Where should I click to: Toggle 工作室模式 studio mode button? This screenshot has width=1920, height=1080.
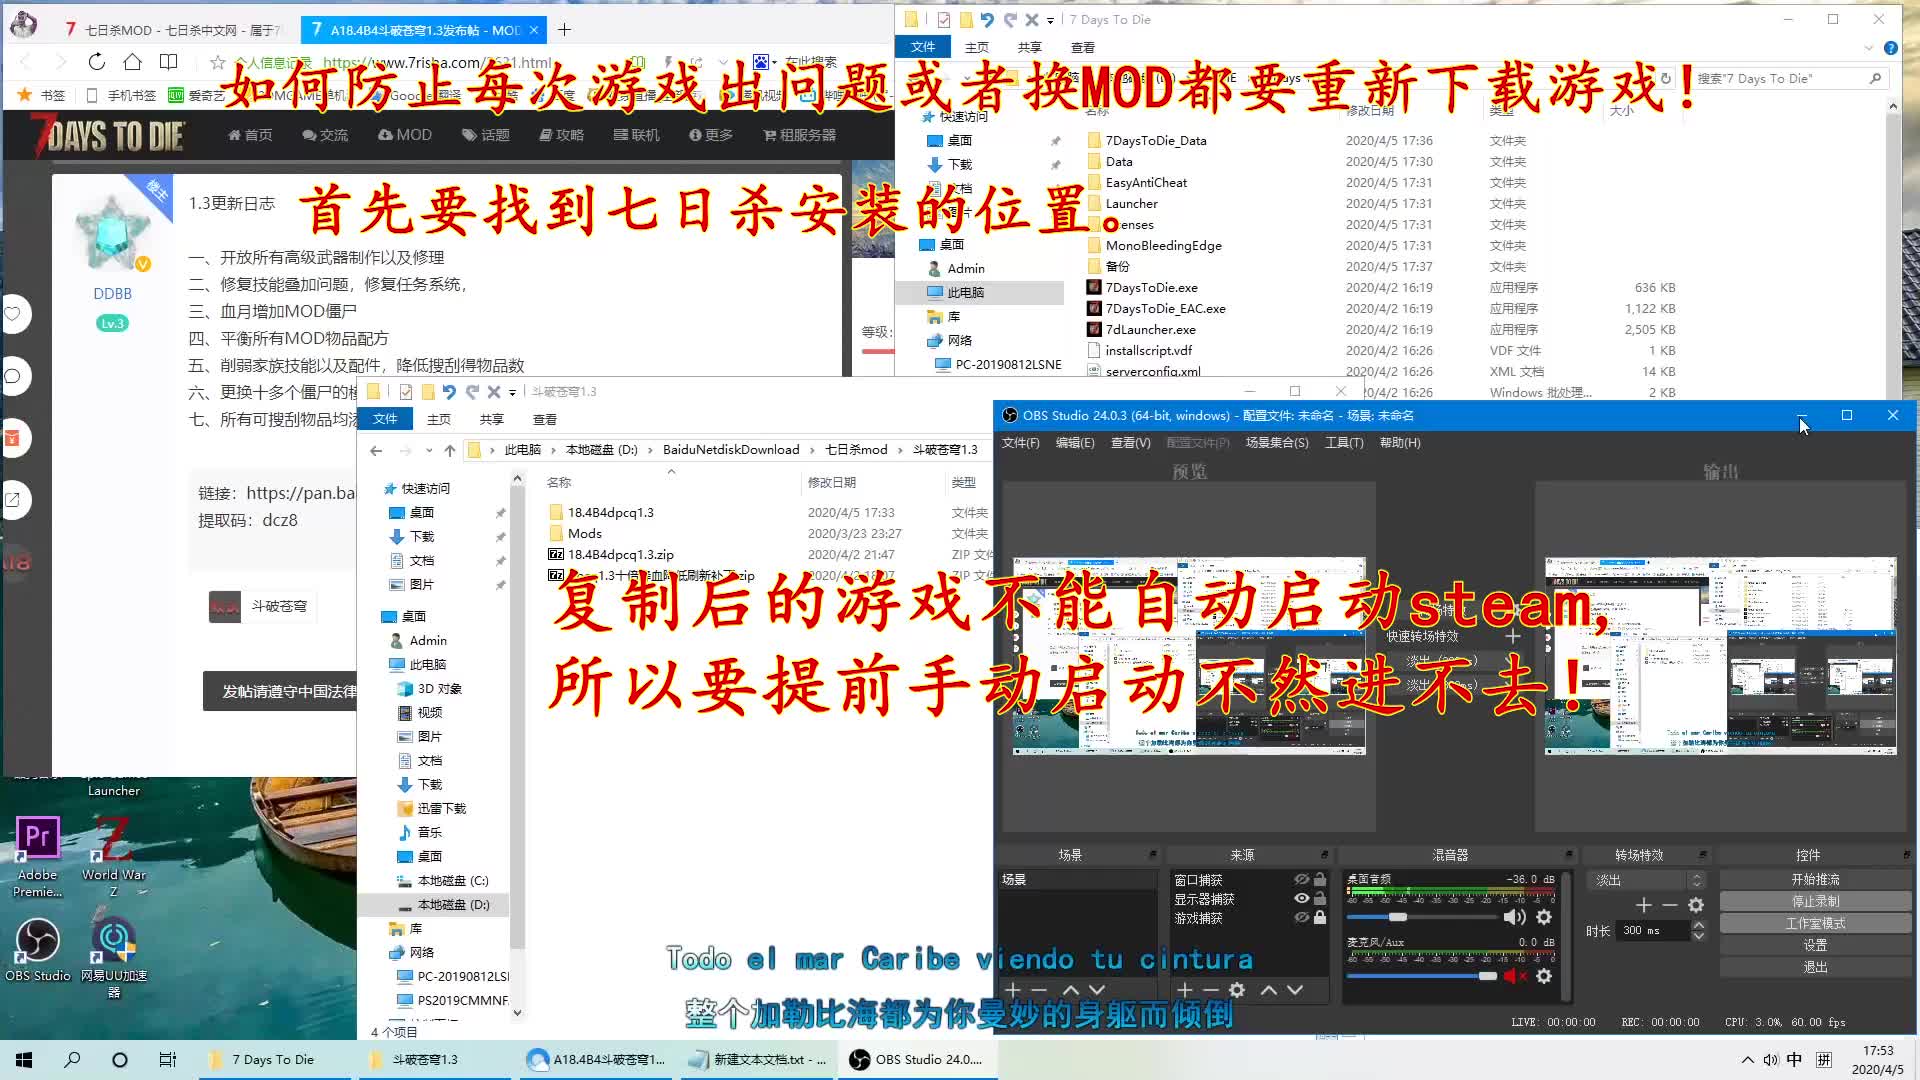point(1815,923)
